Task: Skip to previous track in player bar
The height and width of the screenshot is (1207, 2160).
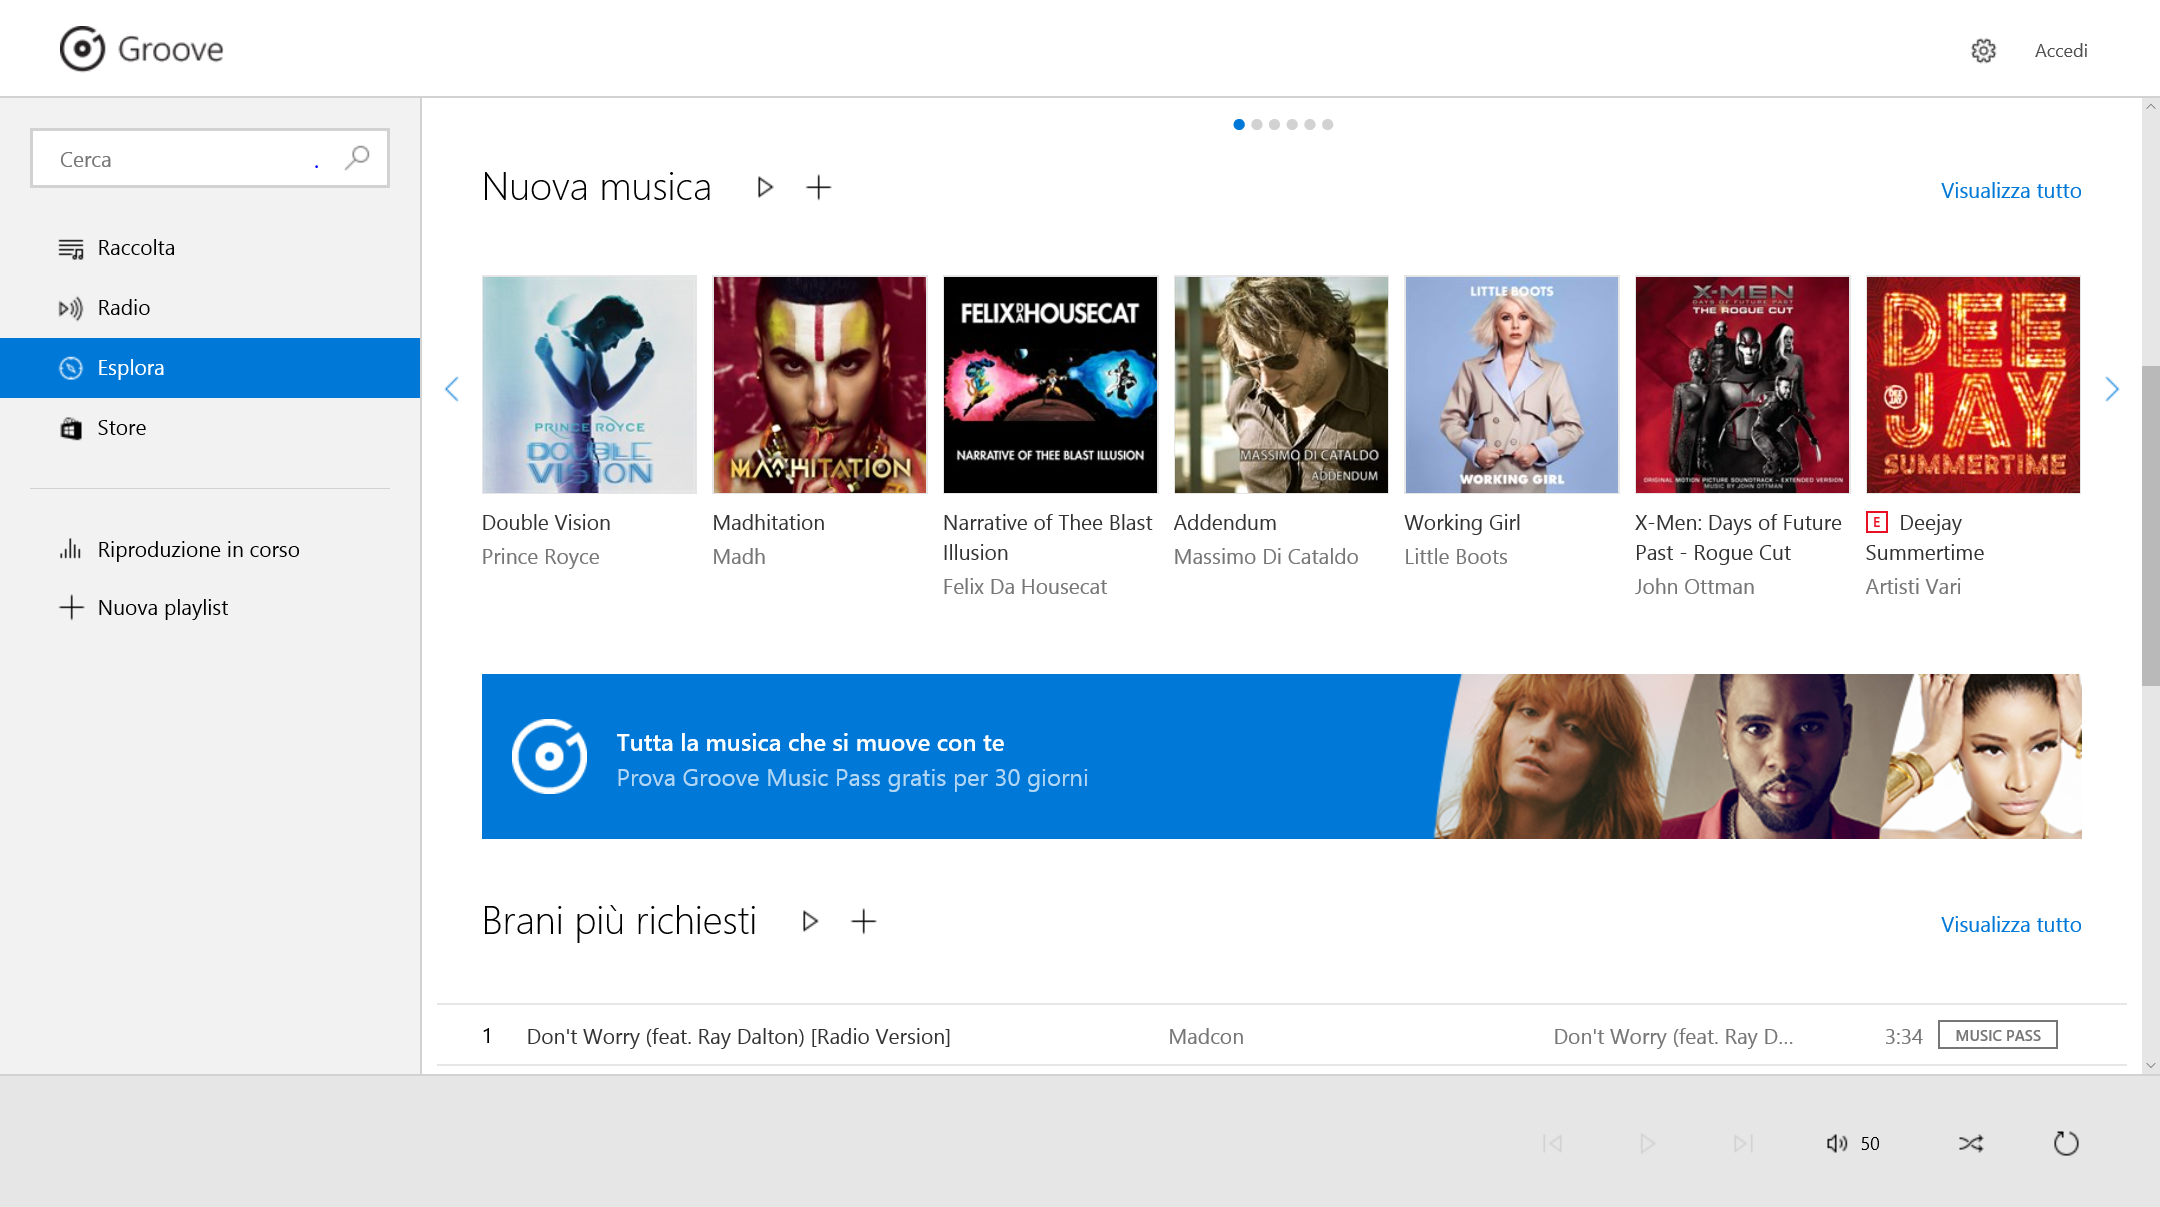Action: (1552, 1143)
